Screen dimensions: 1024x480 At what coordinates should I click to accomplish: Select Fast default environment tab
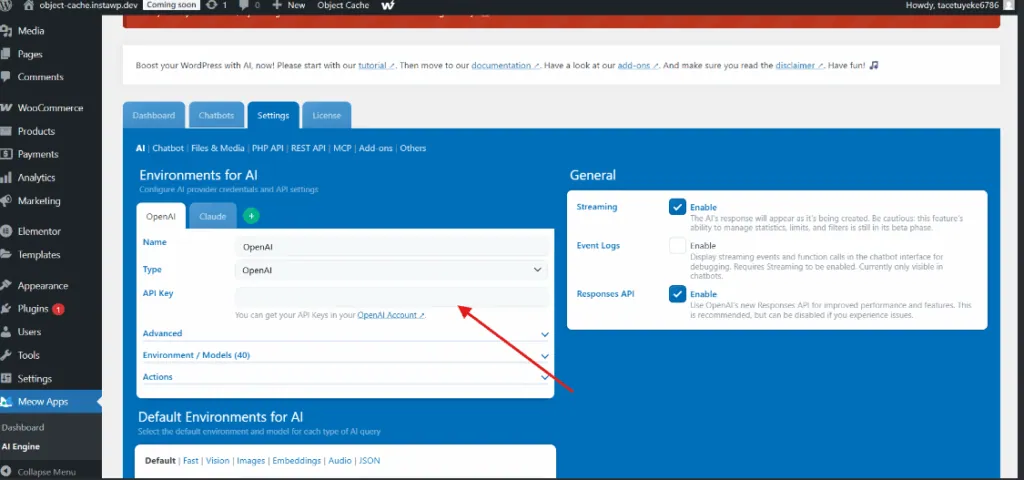coord(191,461)
